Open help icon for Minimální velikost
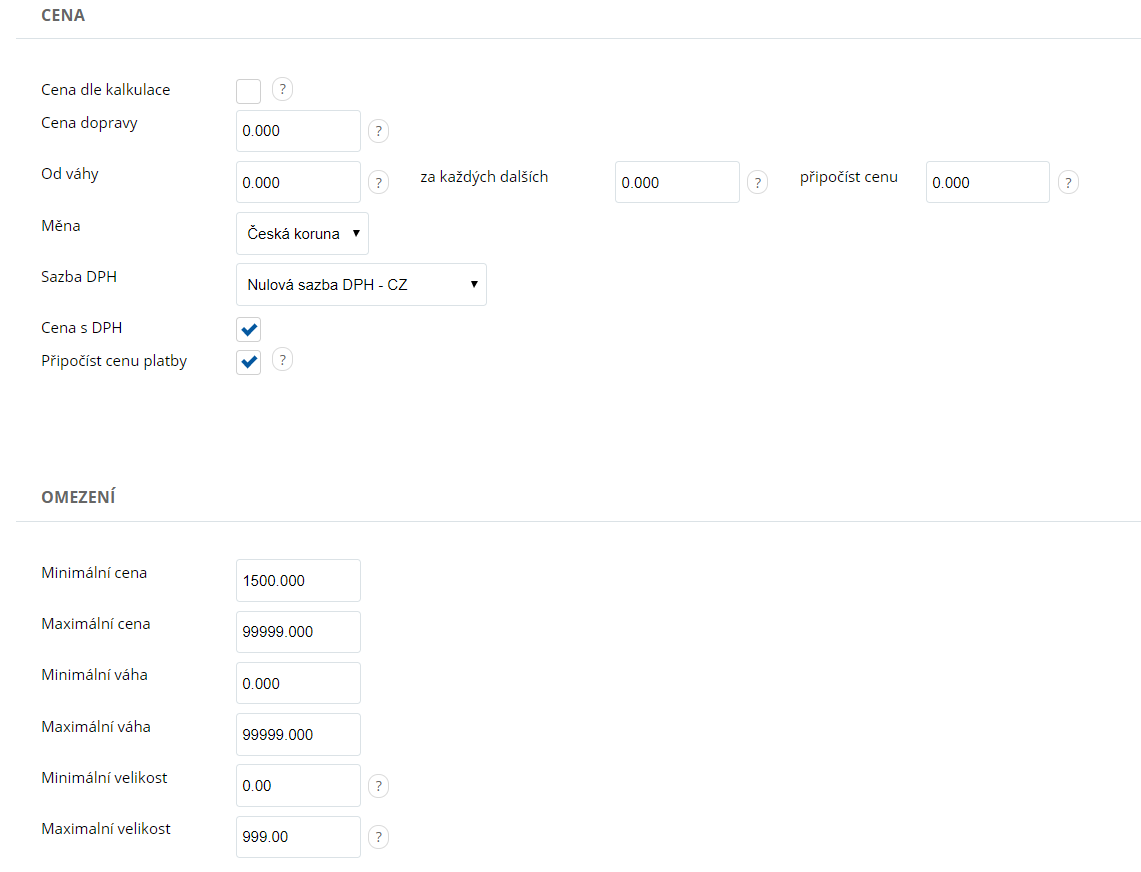 pos(378,786)
